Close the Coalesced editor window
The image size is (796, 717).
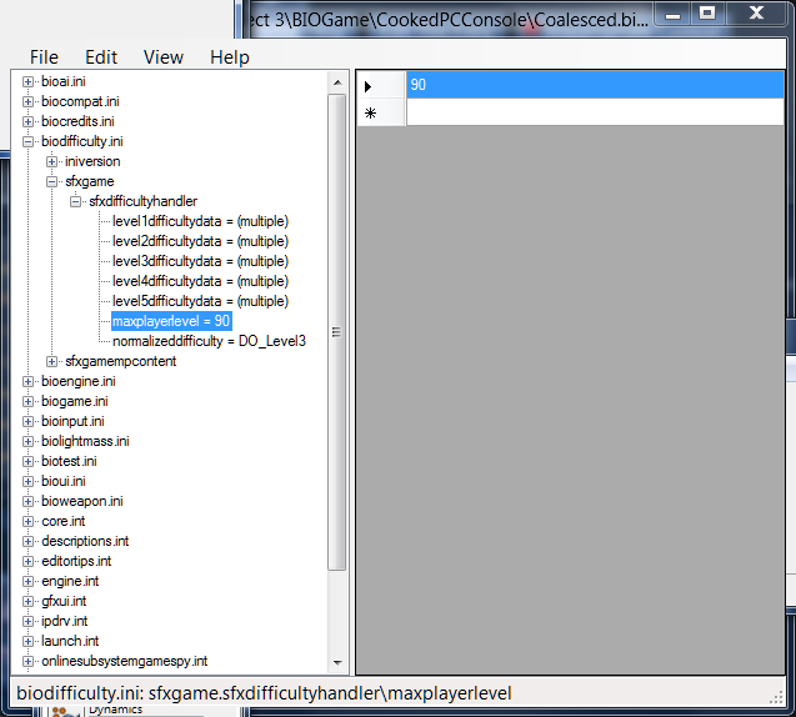coord(756,13)
